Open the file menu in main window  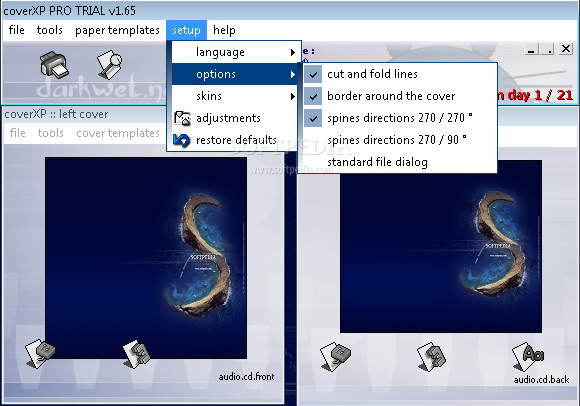point(17,30)
